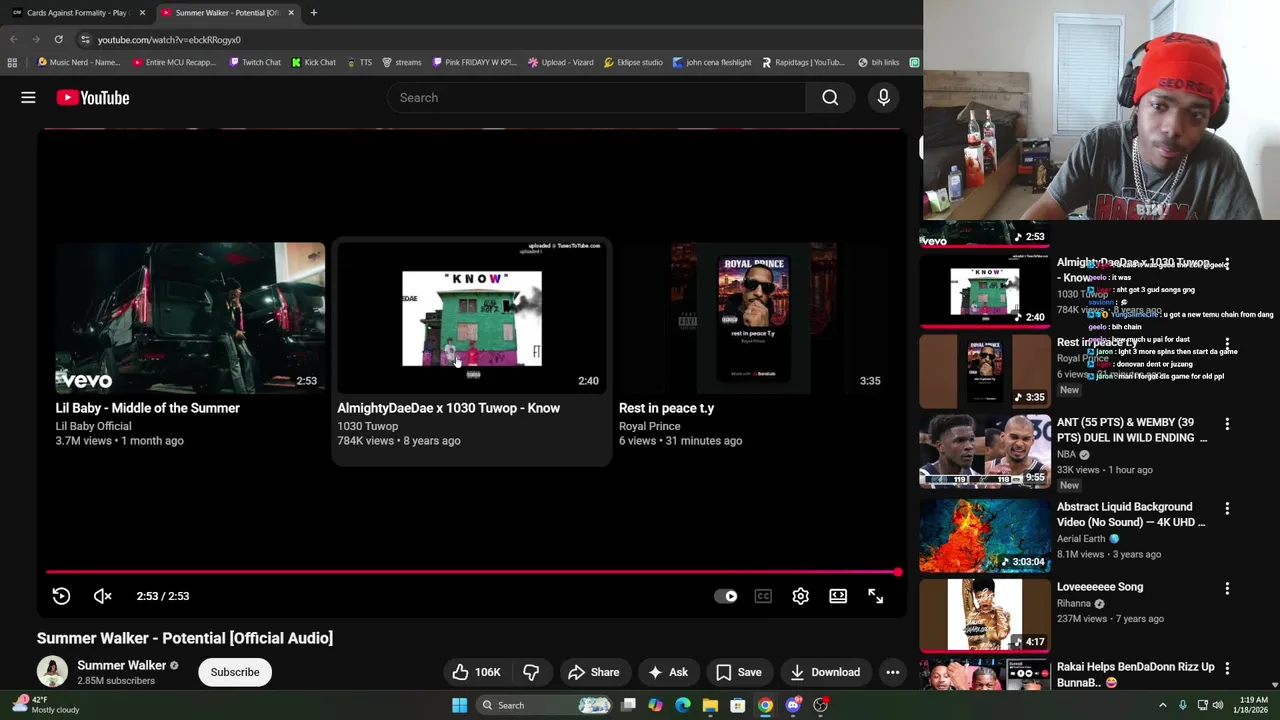Close the Cards Against Formality tab
Viewport: 1280px width, 720px height.
click(142, 12)
